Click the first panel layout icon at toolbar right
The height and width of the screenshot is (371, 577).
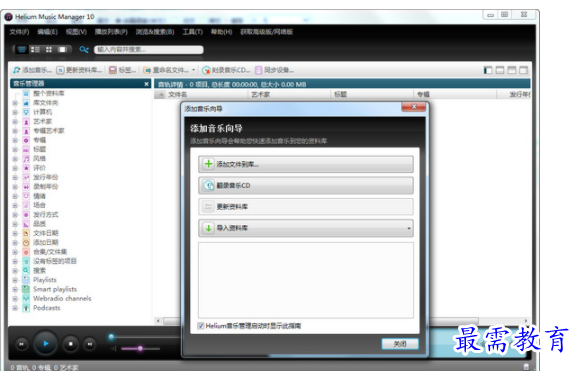[x=488, y=70]
